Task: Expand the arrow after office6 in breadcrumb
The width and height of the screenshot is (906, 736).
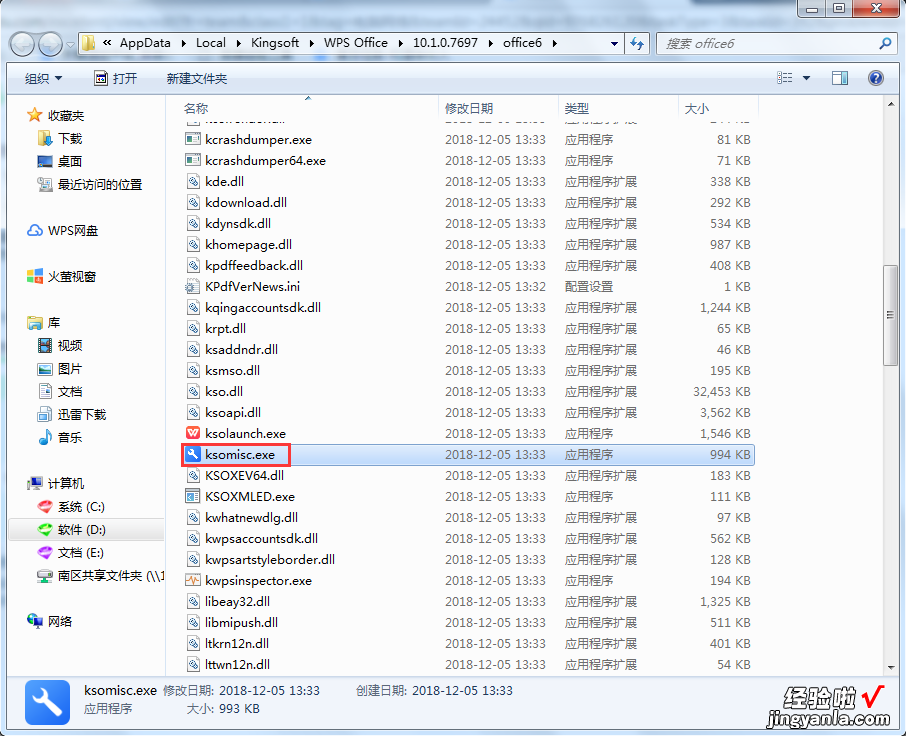Action: point(555,43)
